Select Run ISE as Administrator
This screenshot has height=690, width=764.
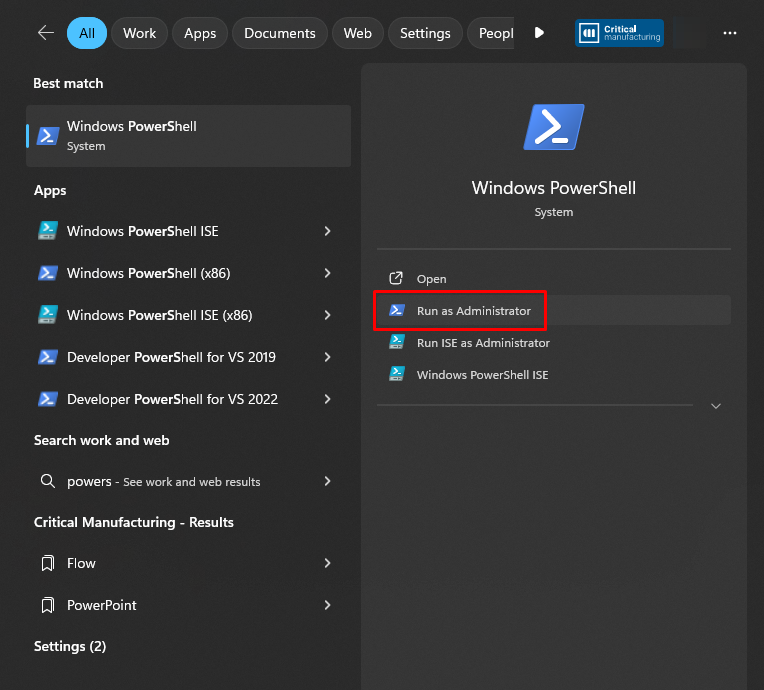483,343
